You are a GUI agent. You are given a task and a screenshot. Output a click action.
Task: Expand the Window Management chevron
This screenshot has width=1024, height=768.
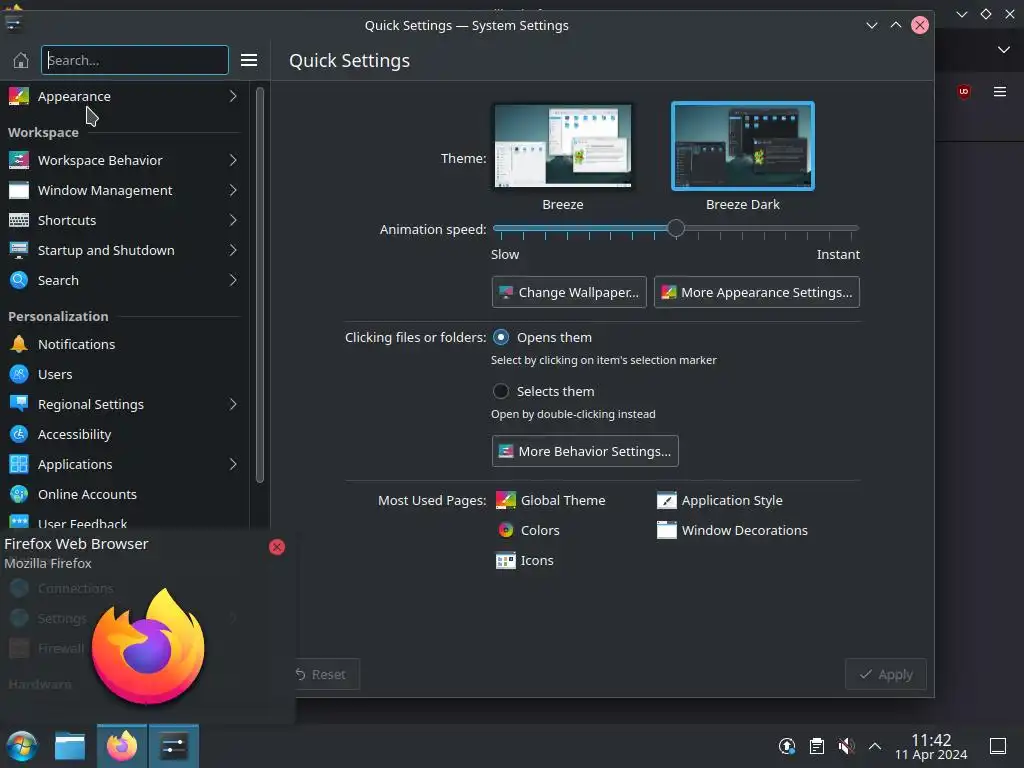[233, 190]
